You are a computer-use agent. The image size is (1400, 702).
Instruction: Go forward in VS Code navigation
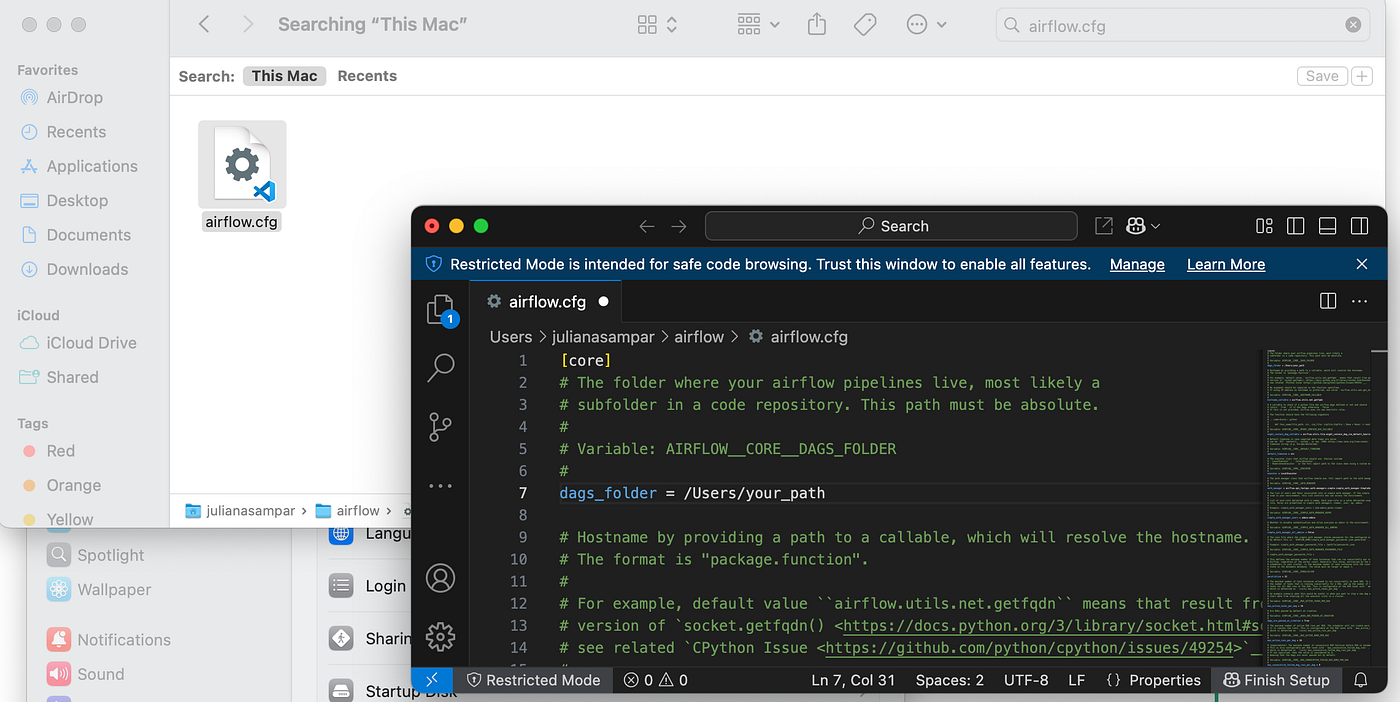tap(679, 226)
